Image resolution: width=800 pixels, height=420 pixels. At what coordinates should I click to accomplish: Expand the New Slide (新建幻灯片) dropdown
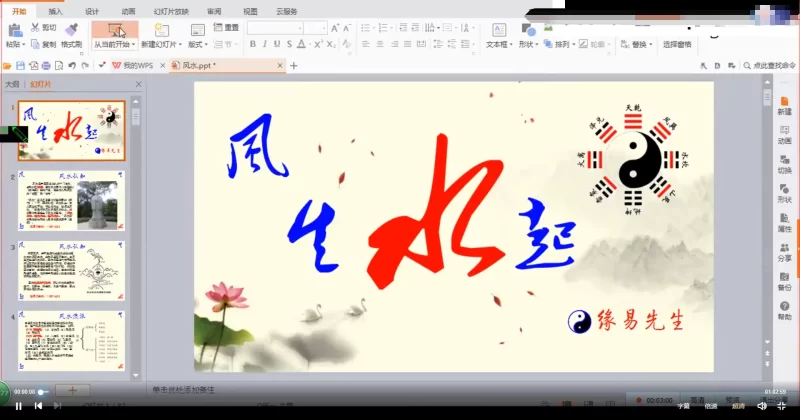pyautogui.click(x=161, y=45)
